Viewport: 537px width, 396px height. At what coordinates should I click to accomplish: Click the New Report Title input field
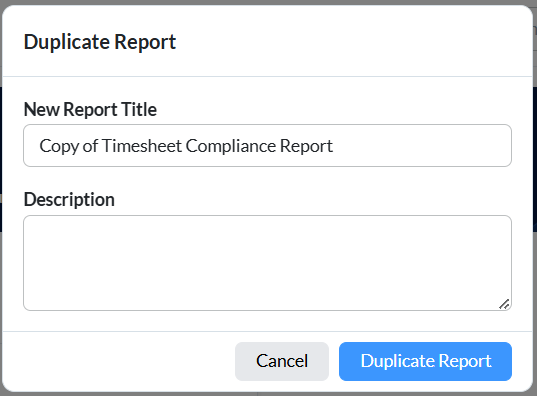(267, 146)
